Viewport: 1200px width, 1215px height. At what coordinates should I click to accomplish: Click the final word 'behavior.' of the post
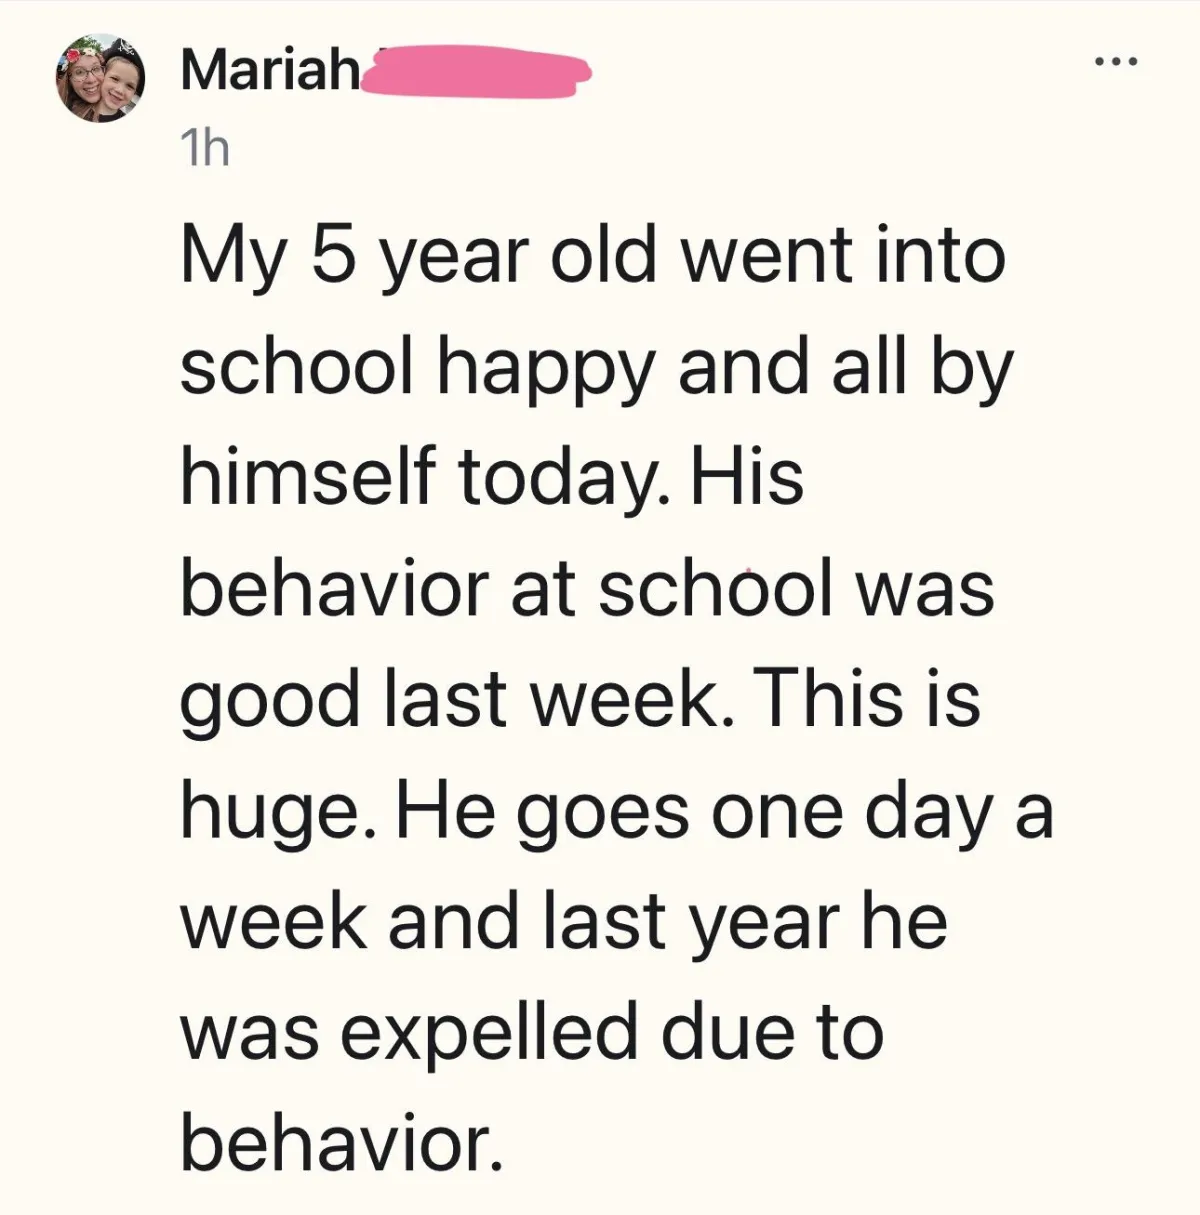pos(339,1143)
